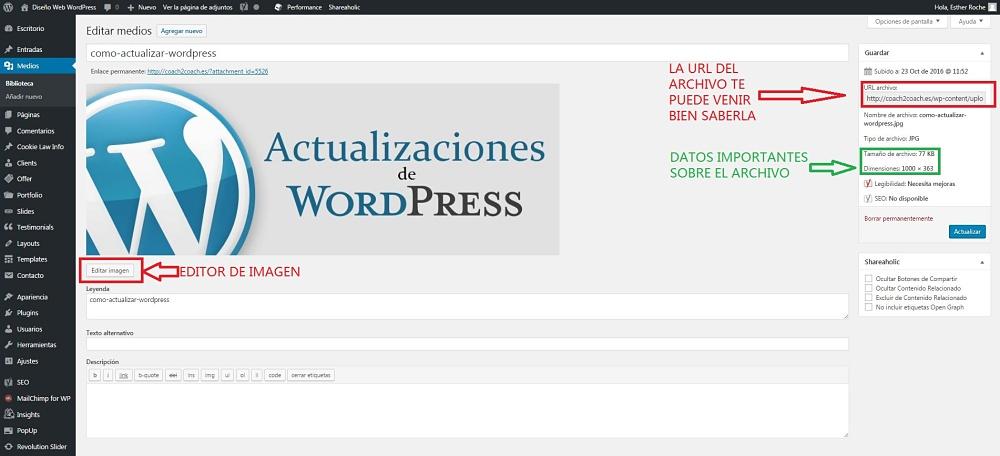
Task: Click the Páginas icon in sidebar
Action: pyautogui.click(x=8, y=115)
